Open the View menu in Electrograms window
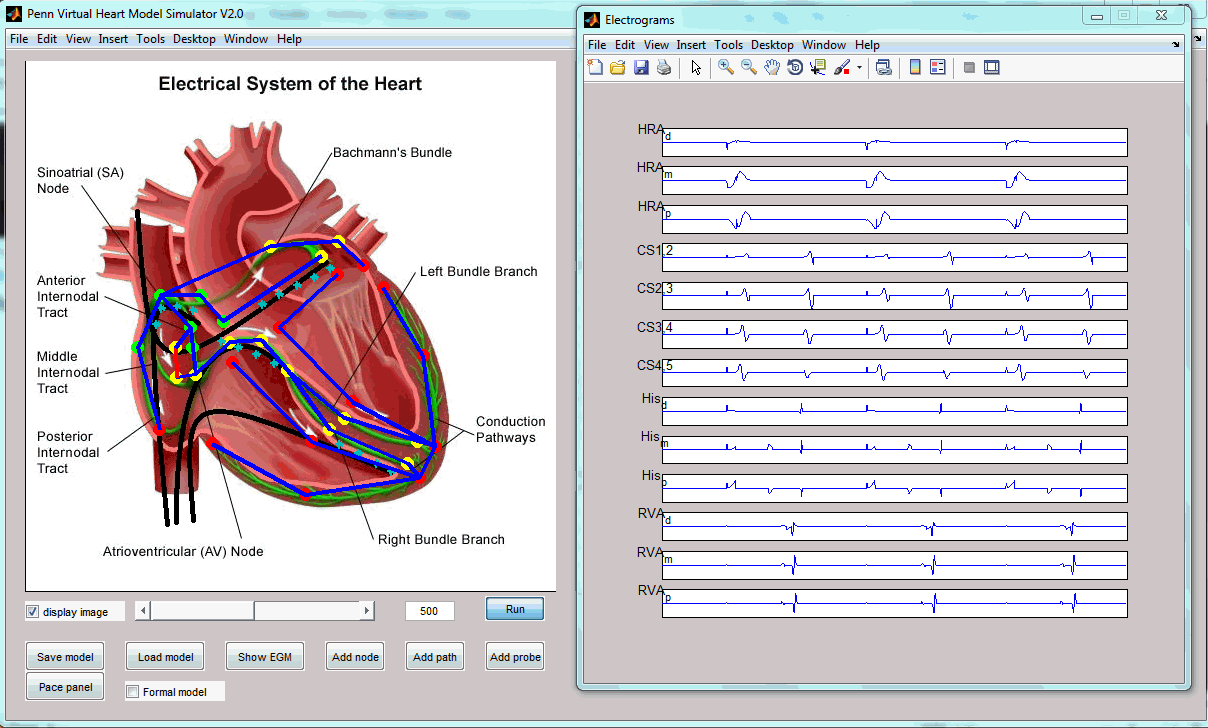 coord(656,45)
